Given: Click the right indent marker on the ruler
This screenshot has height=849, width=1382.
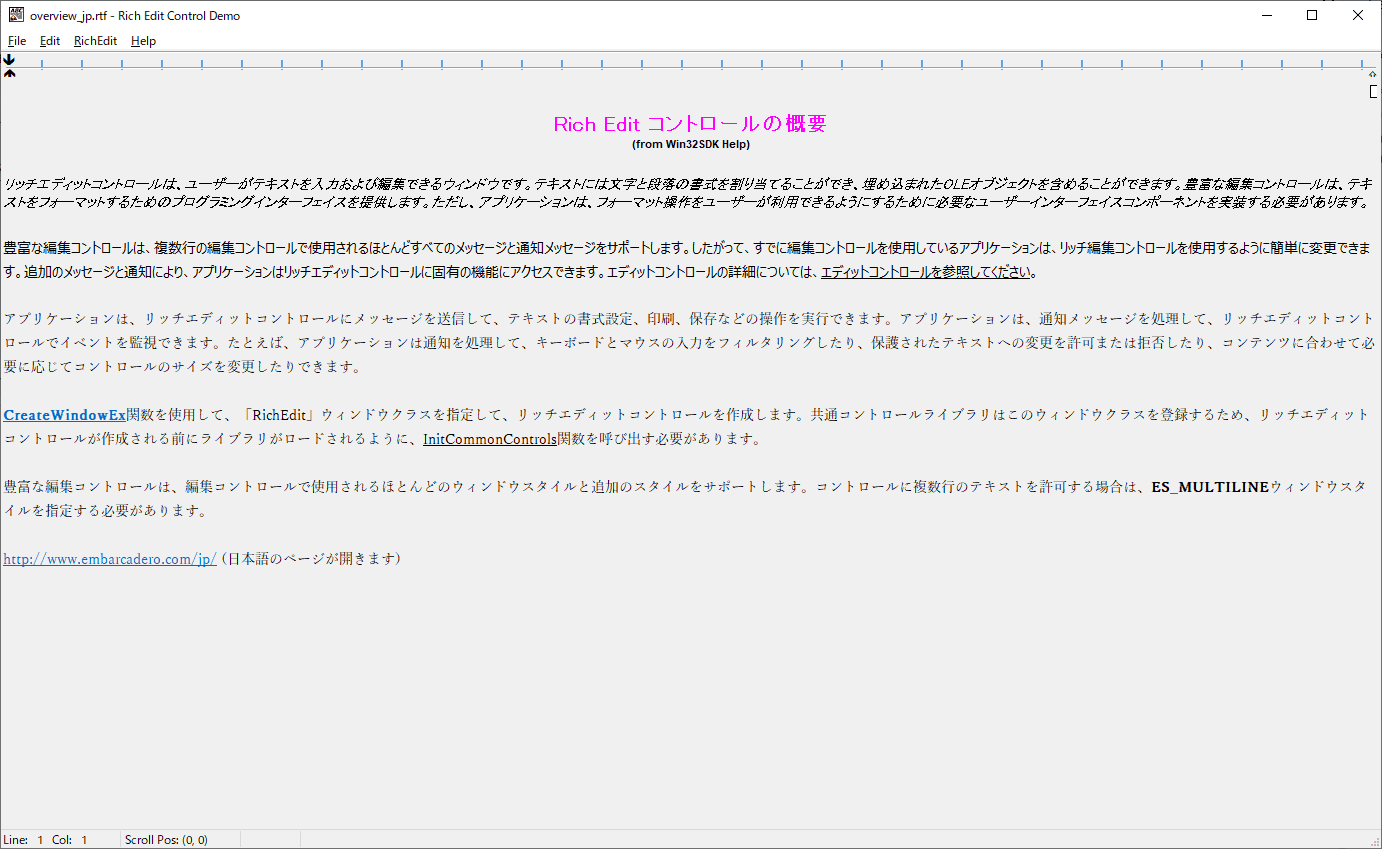Looking at the screenshot, I should point(1373,74).
